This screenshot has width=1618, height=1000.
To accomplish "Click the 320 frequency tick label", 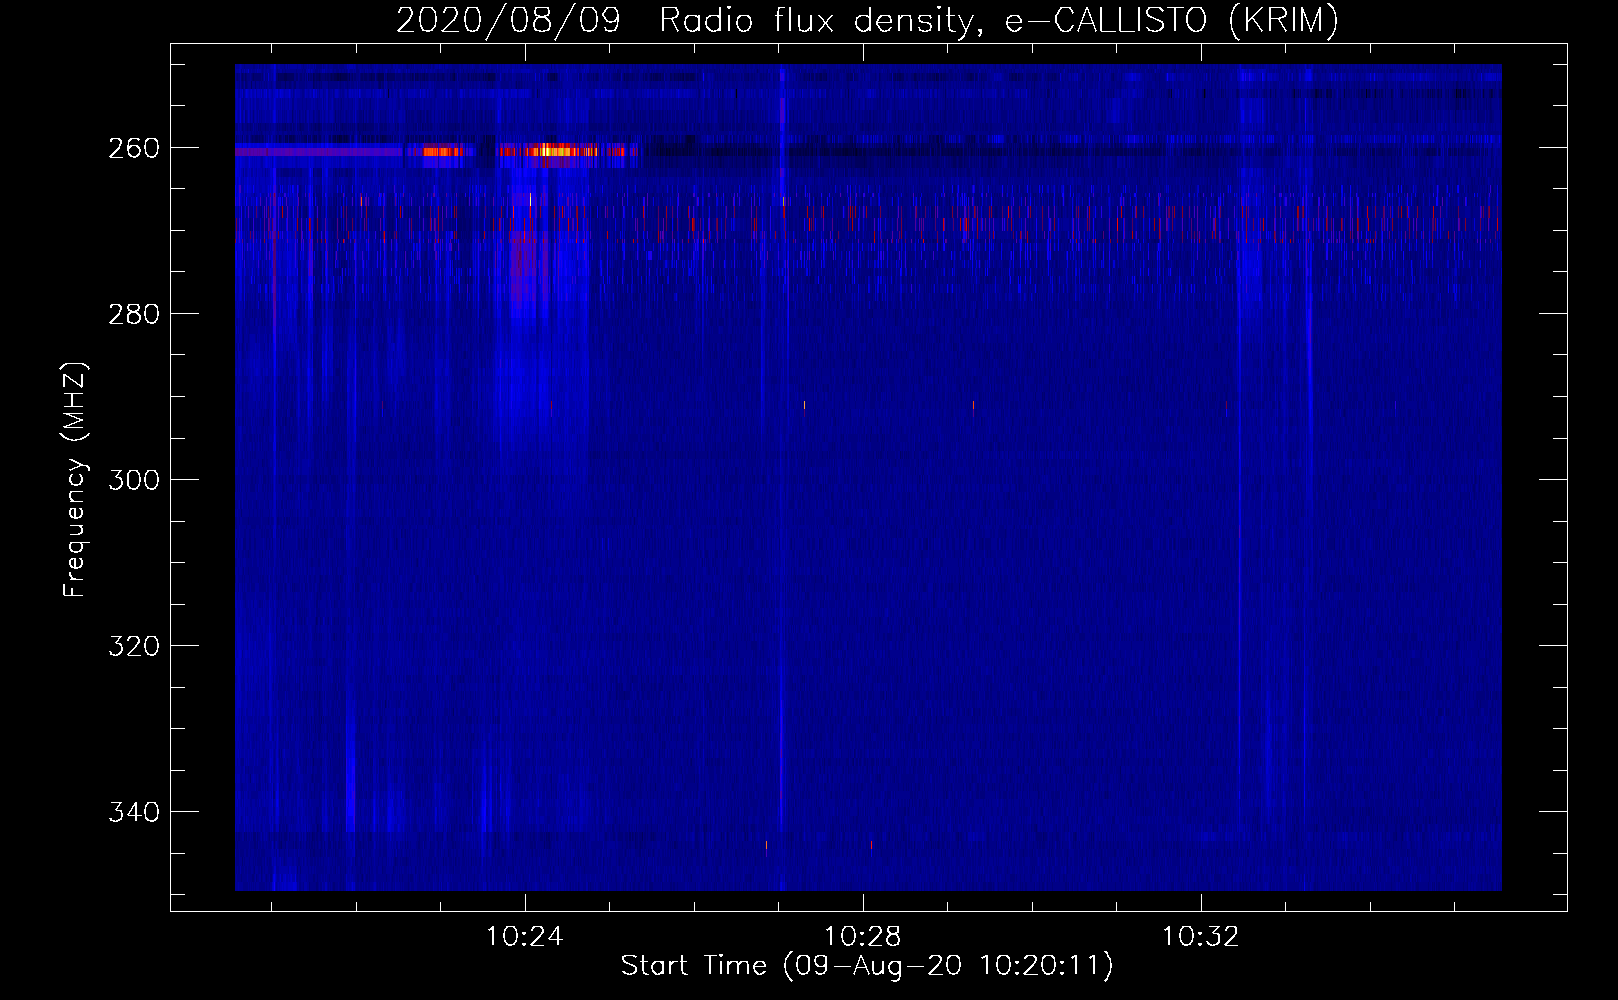I will tap(133, 646).
